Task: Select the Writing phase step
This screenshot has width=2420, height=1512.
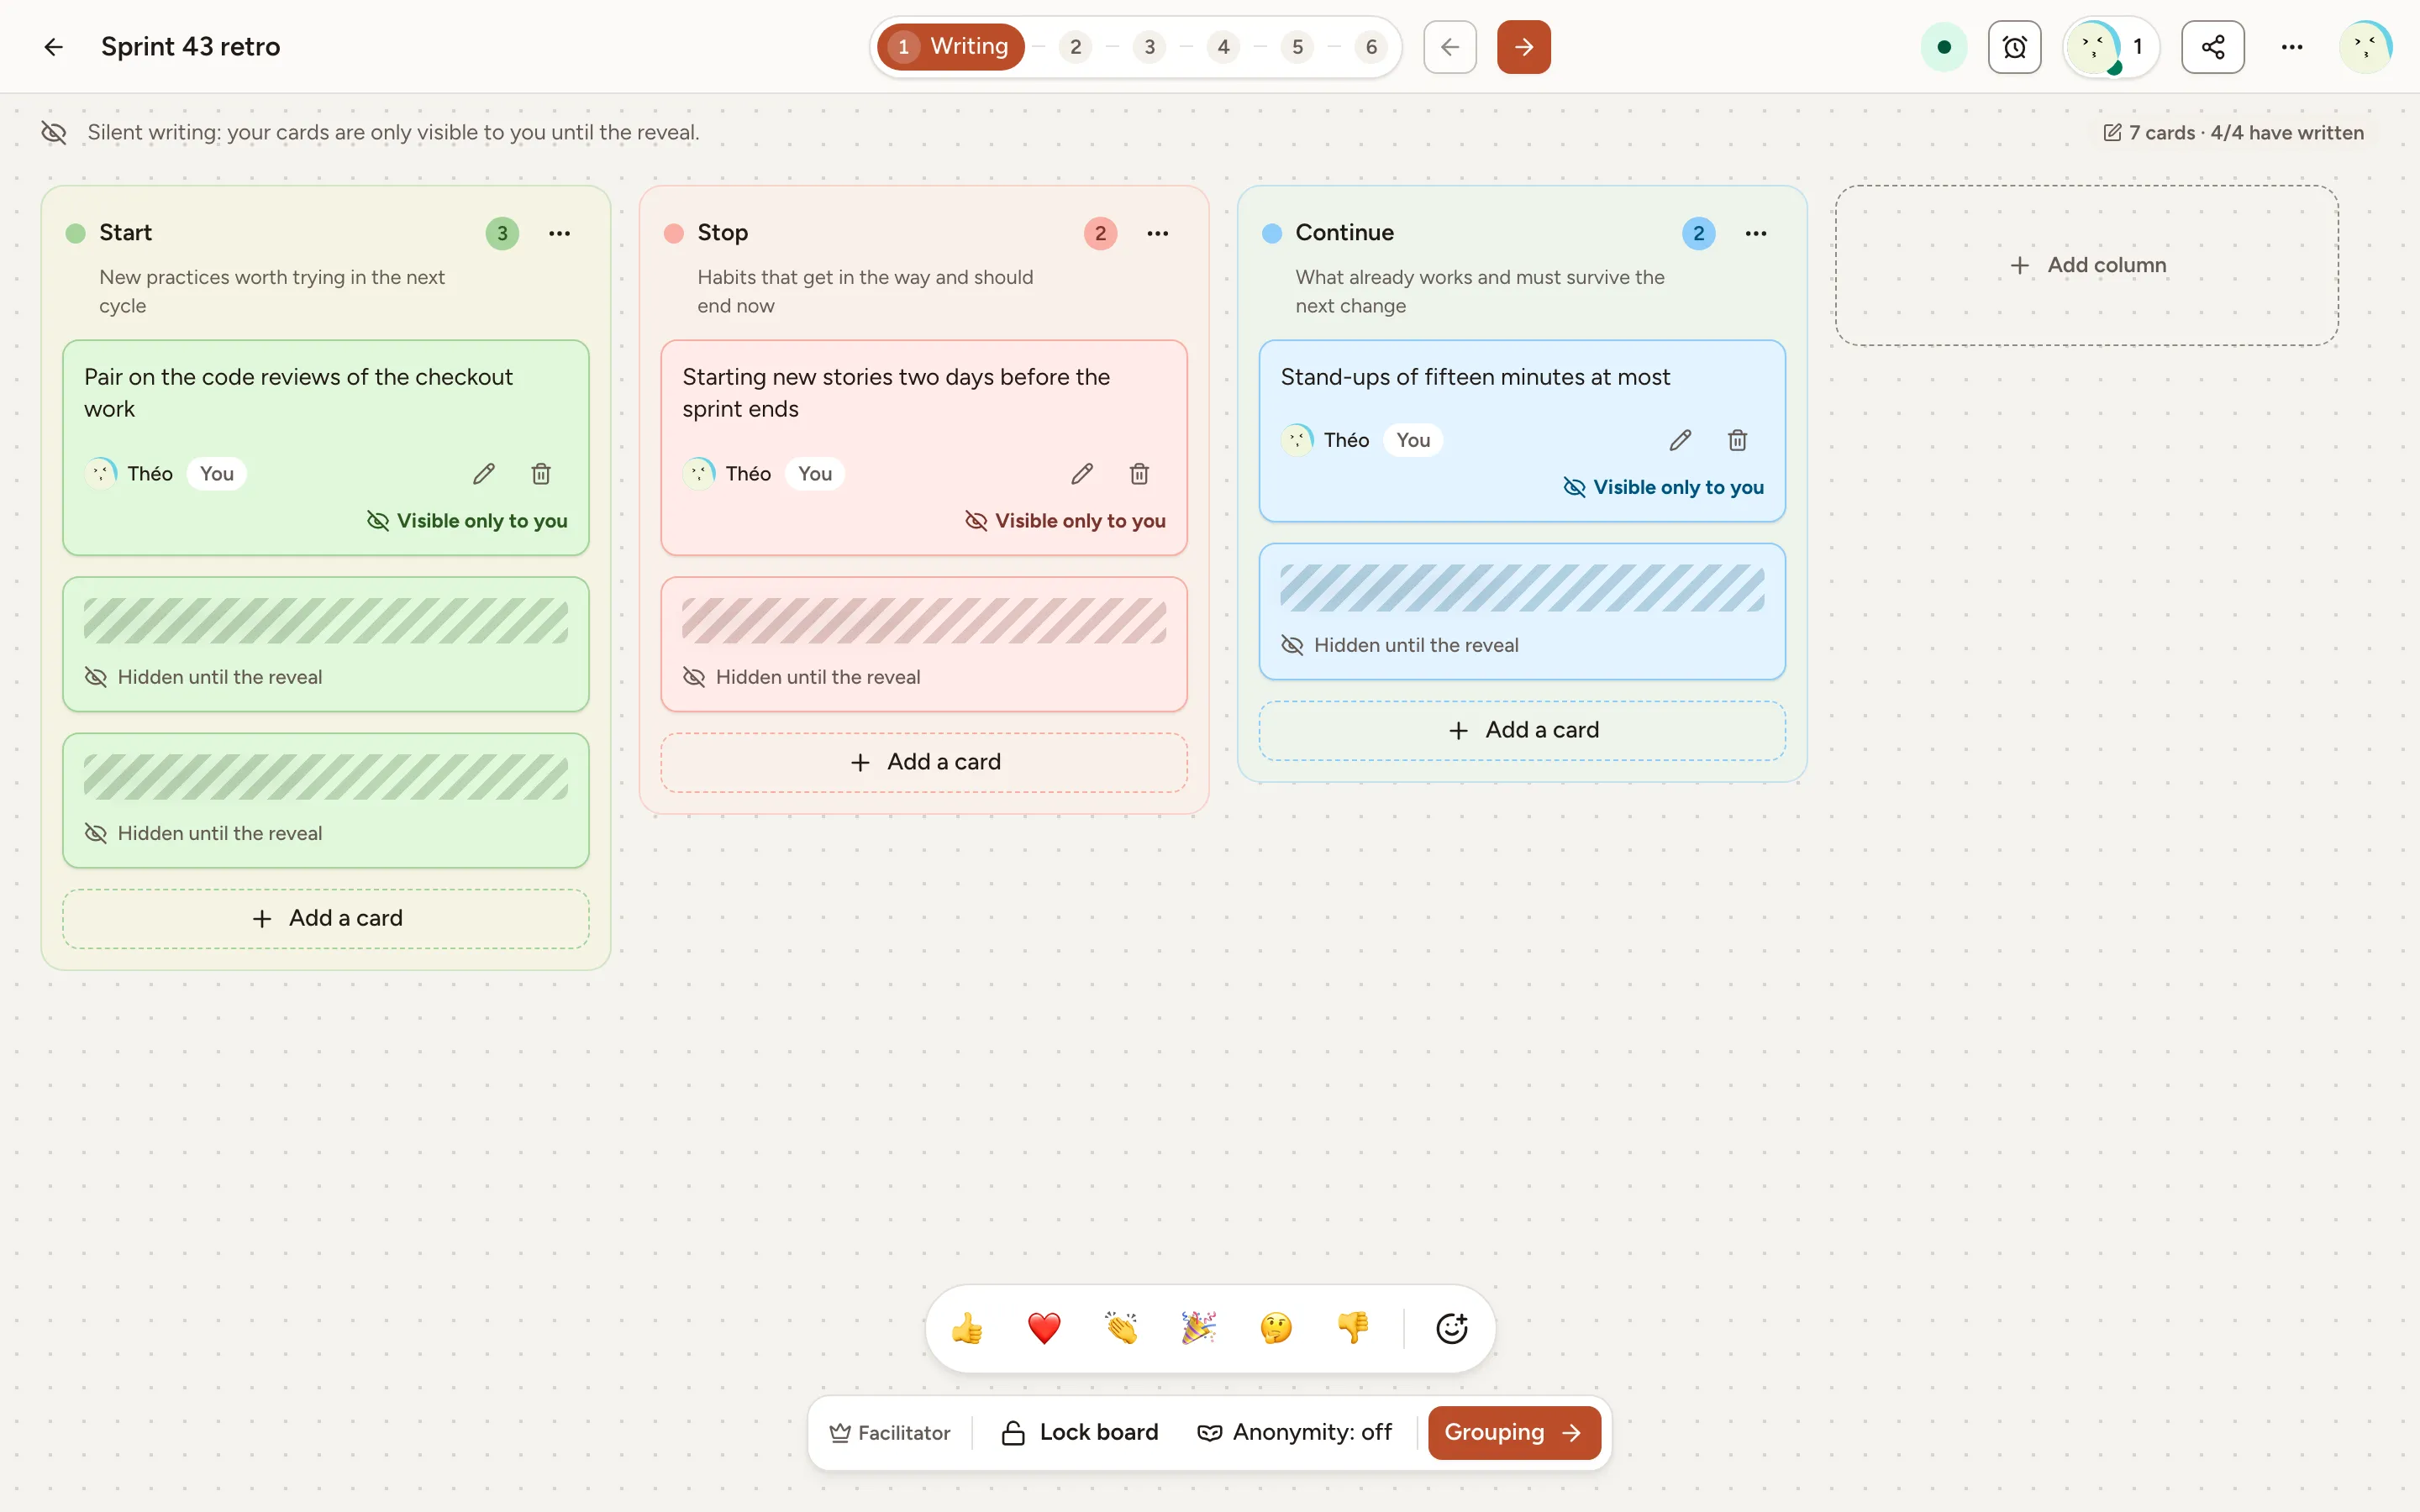Action: 951,47
